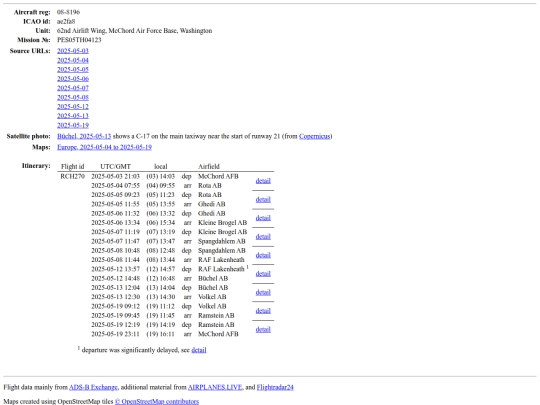Click the Source URLs label
This screenshot has height=405, width=540.
[x=30, y=51]
